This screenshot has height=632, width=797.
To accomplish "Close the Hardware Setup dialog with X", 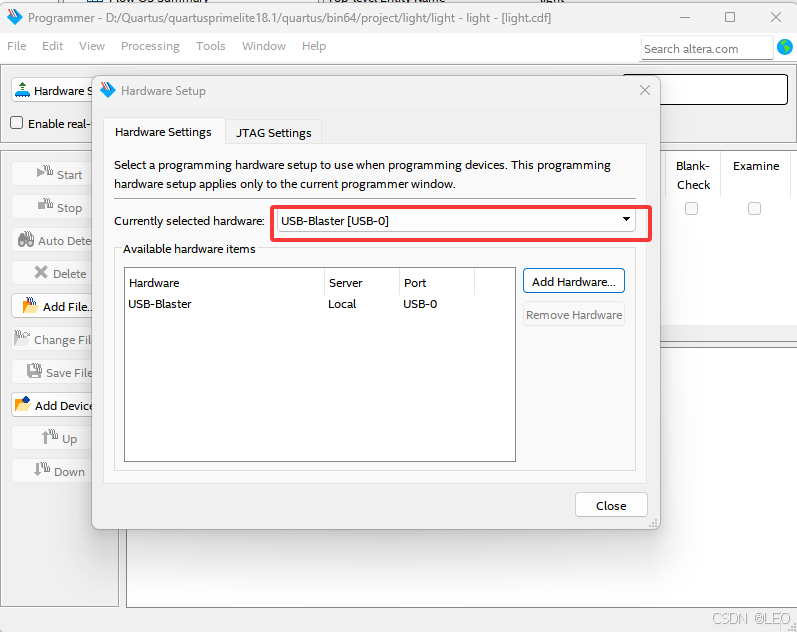I will [645, 90].
